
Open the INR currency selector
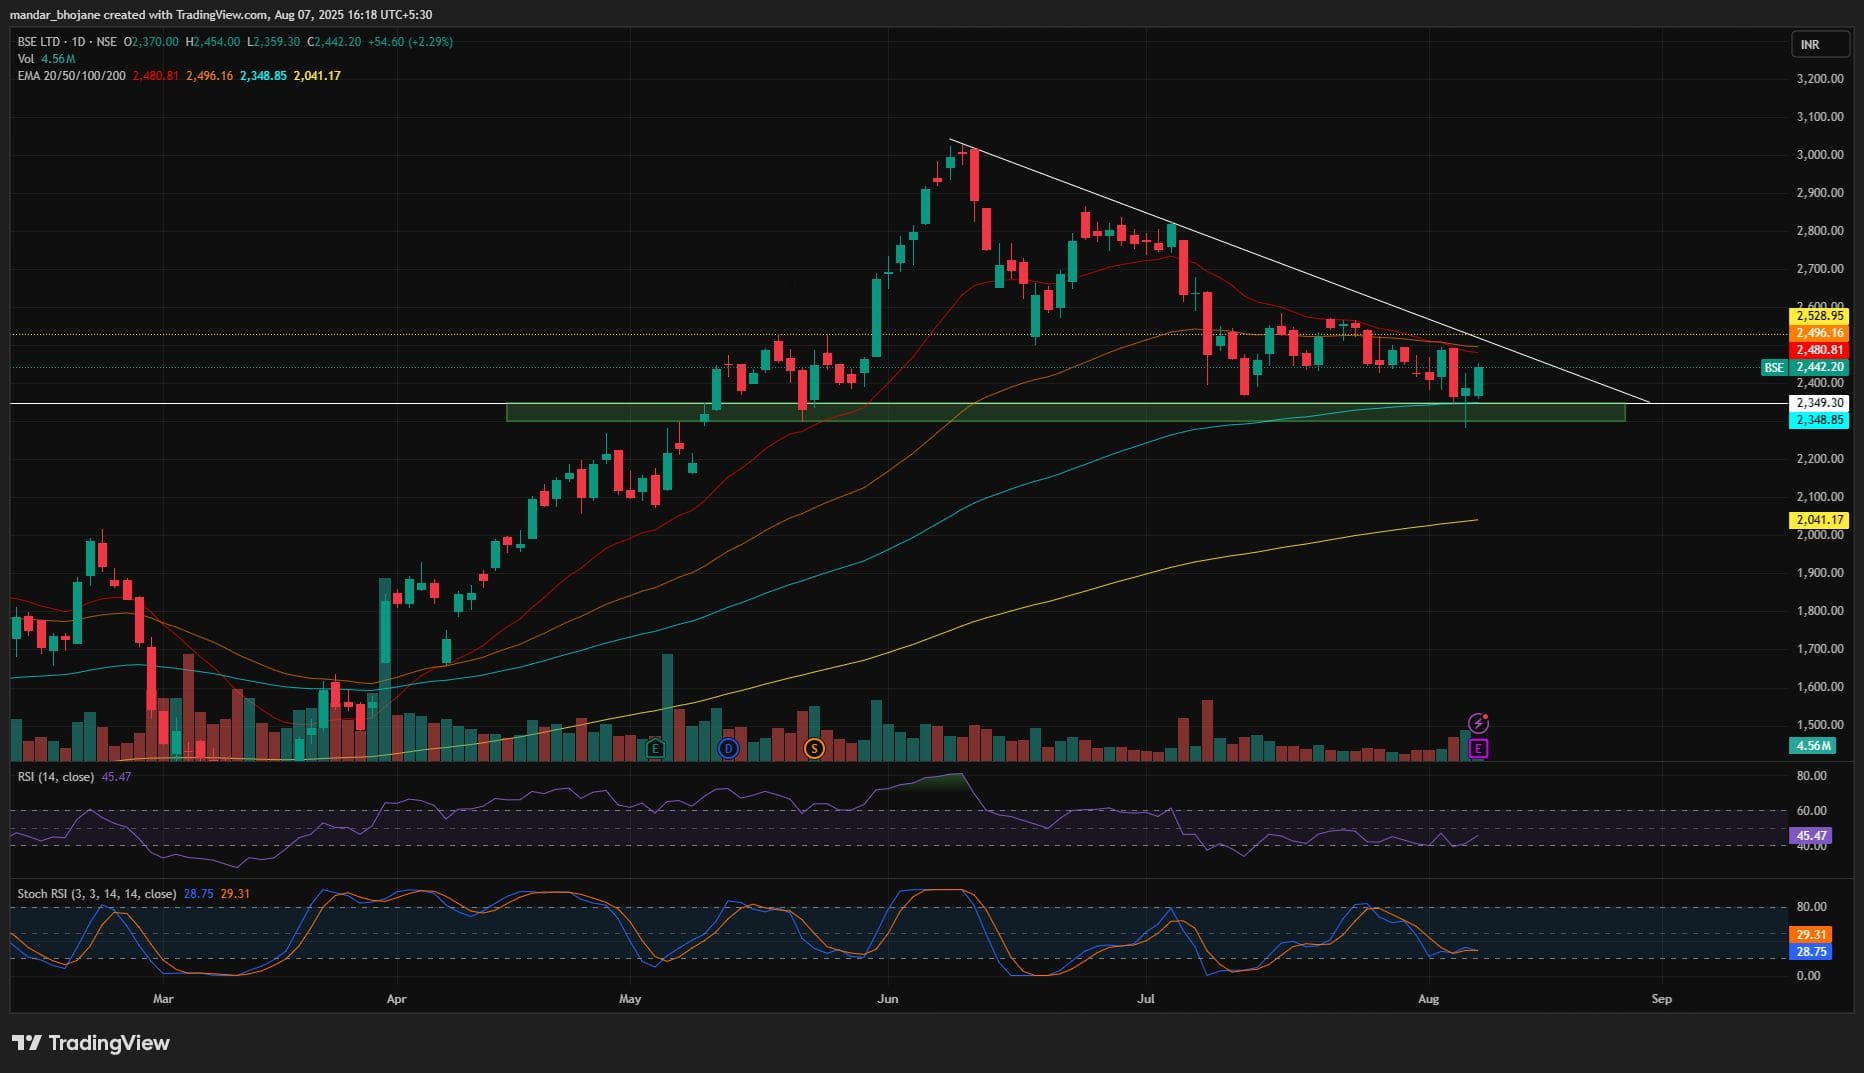(1810, 45)
